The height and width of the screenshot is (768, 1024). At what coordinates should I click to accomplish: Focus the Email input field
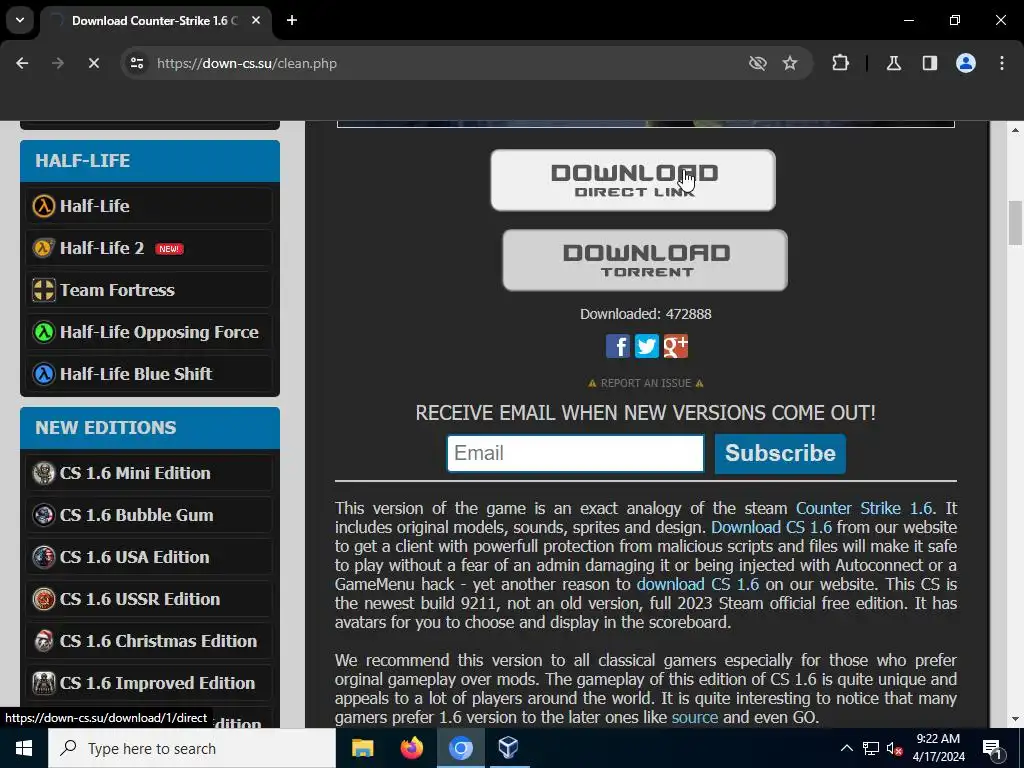pyautogui.click(x=575, y=453)
